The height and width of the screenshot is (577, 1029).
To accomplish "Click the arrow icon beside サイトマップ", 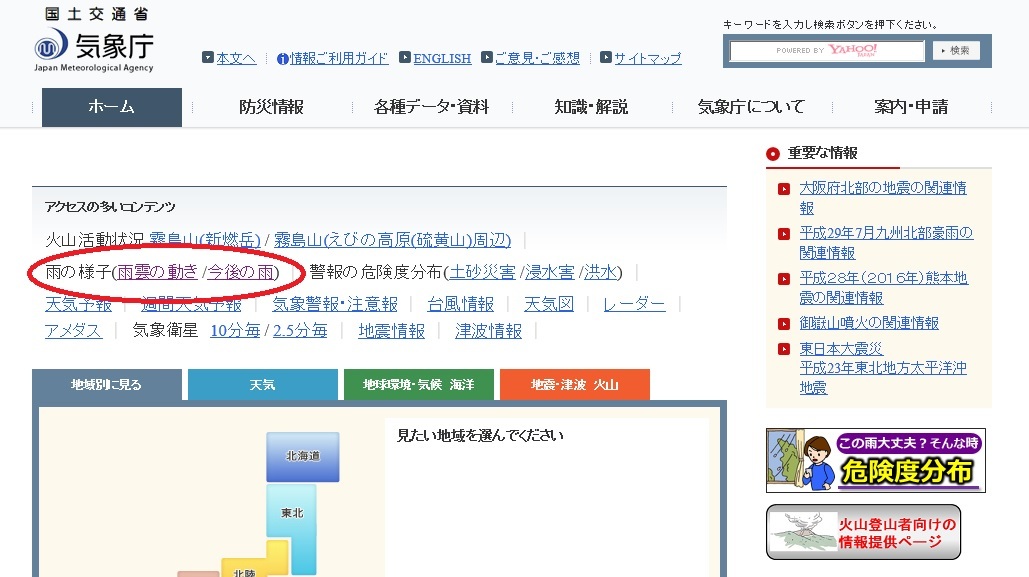I will coord(604,58).
